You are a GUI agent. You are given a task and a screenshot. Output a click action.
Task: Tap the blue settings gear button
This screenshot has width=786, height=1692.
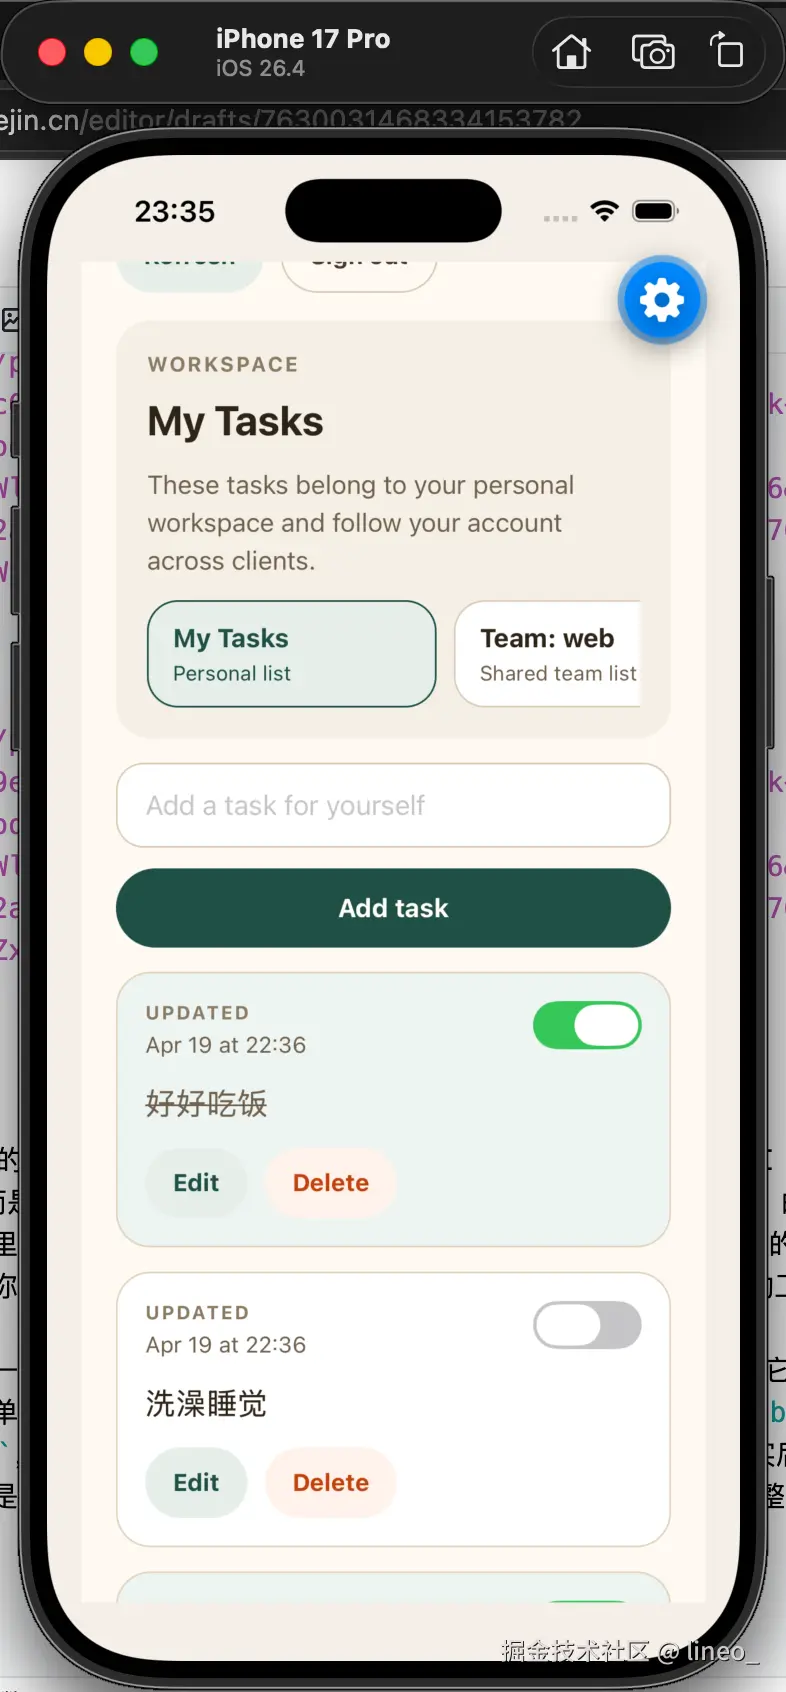tap(662, 300)
